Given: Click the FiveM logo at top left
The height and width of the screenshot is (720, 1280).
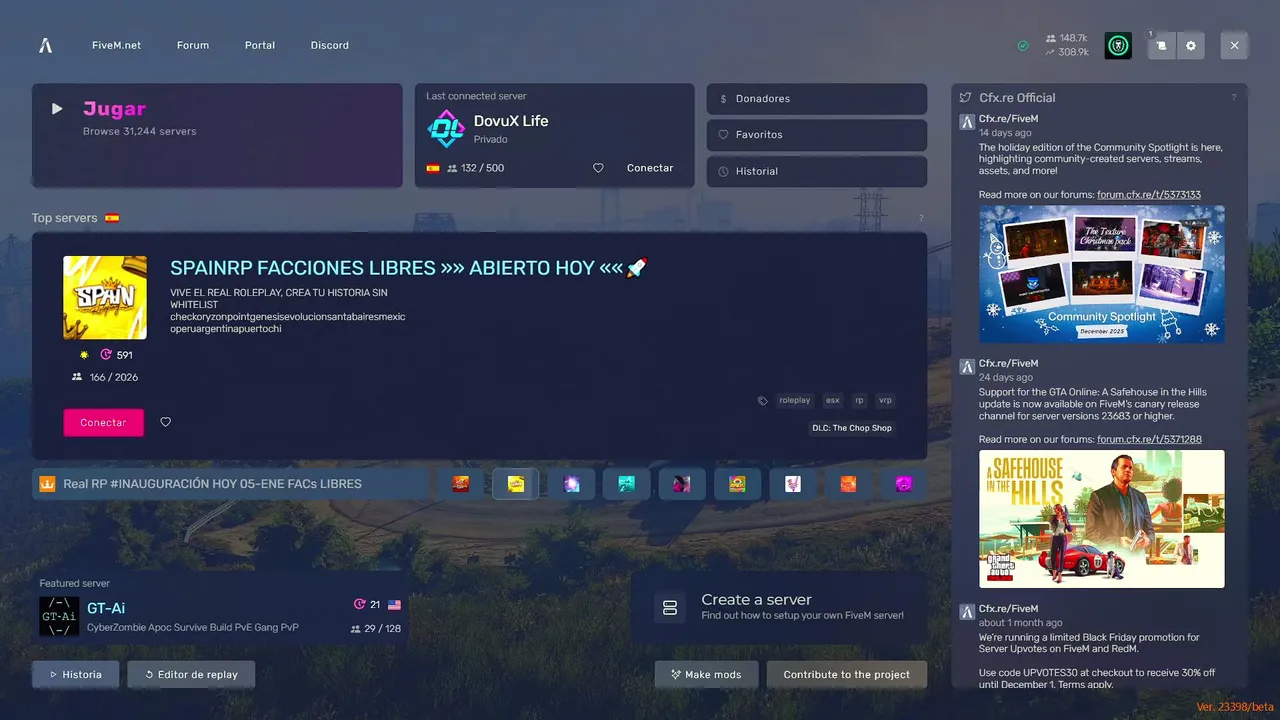Looking at the screenshot, I should coord(45,45).
